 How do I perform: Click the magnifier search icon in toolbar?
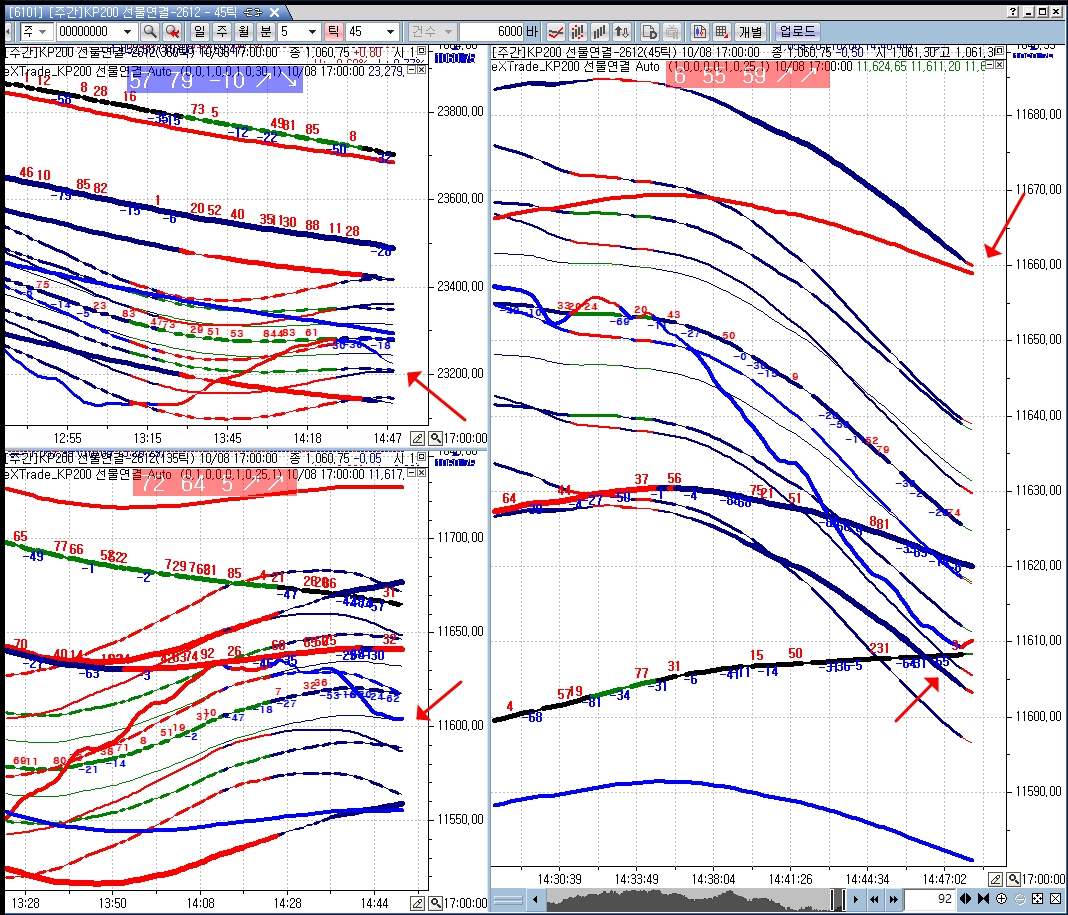[150, 31]
